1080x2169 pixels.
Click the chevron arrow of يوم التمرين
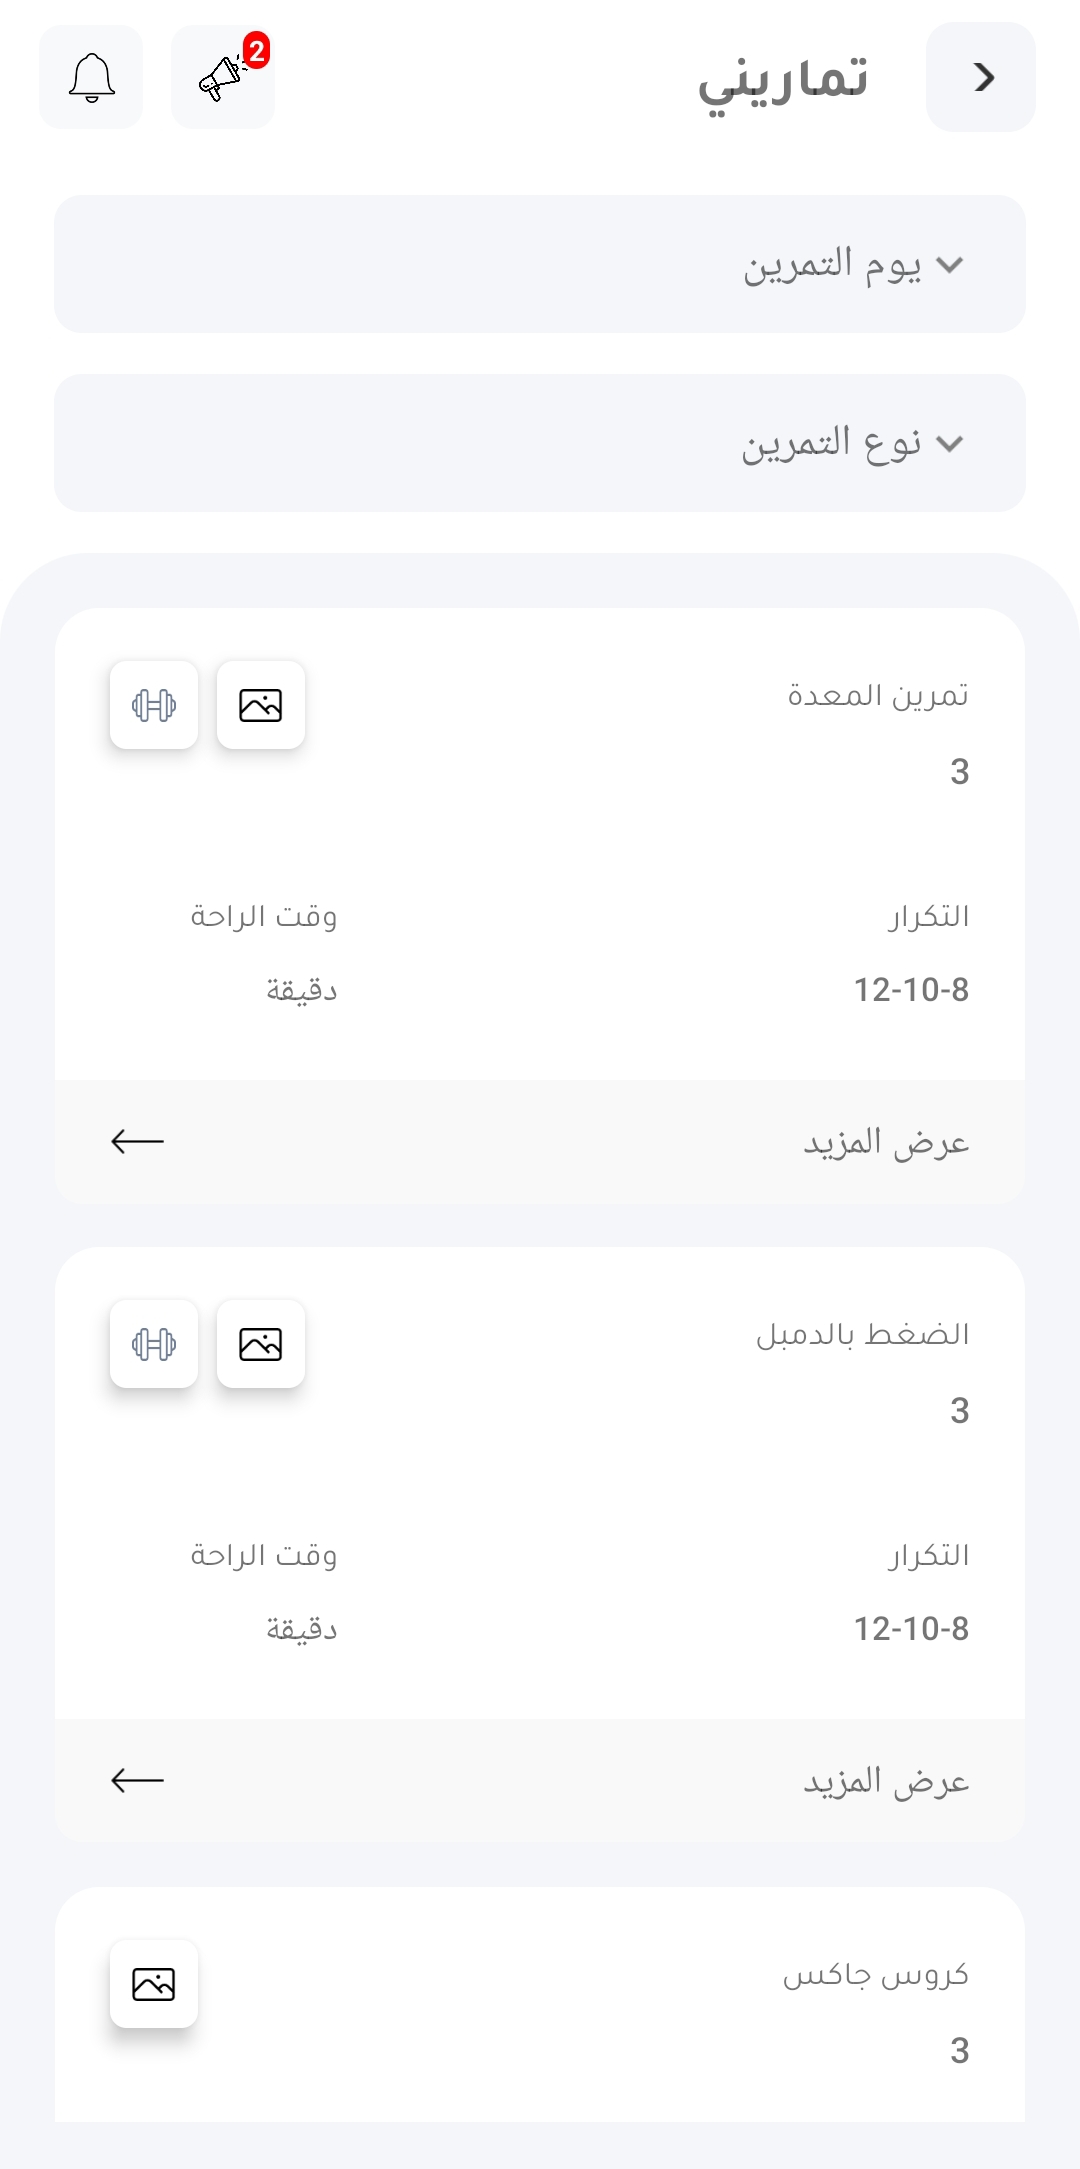[x=949, y=265]
